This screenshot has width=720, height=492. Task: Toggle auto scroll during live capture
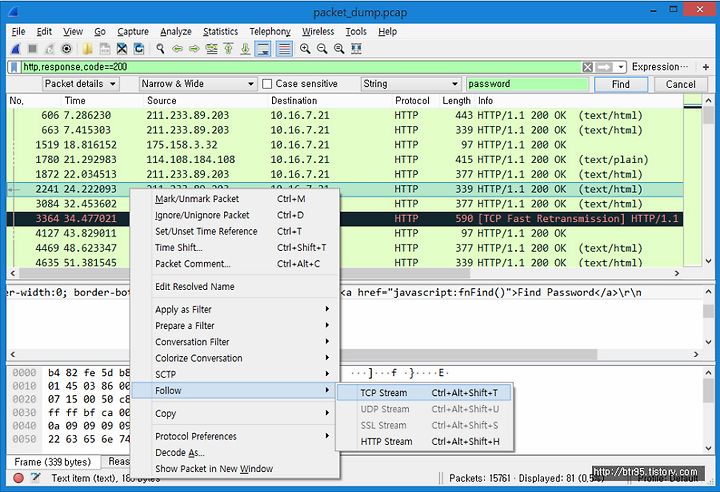(263, 49)
